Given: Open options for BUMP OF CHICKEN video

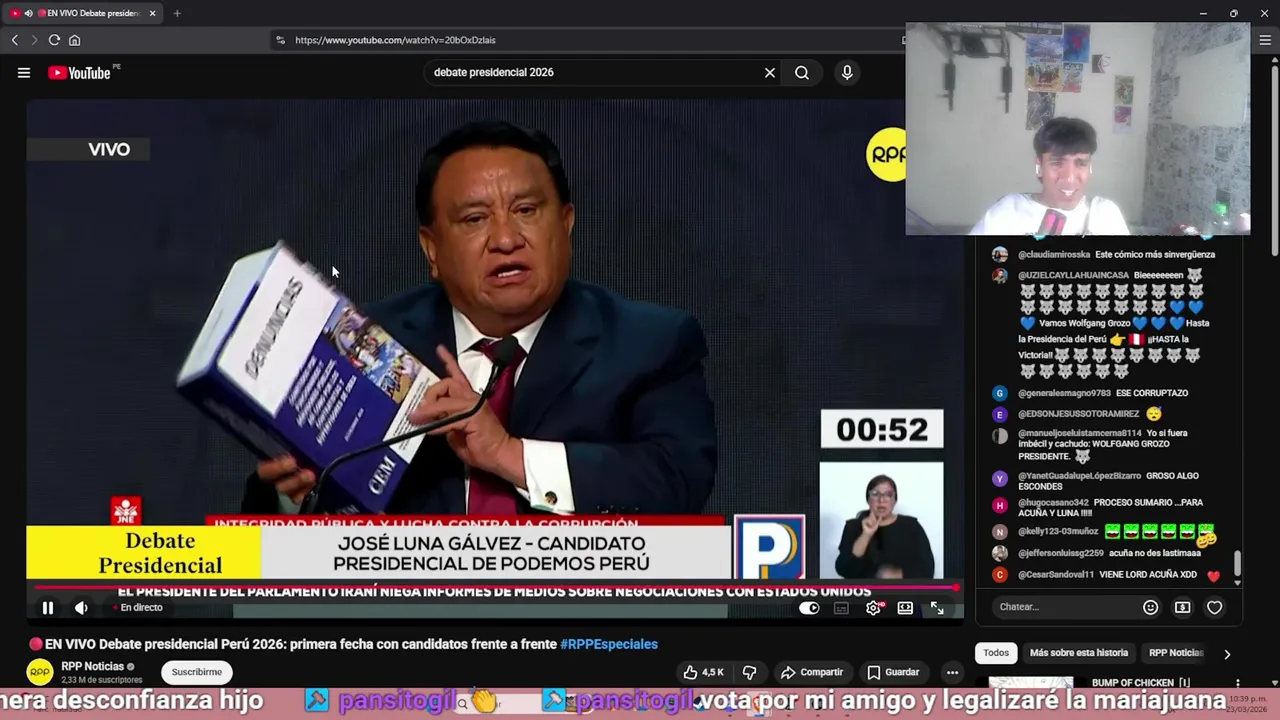Looking at the screenshot, I should coord(1237,684).
